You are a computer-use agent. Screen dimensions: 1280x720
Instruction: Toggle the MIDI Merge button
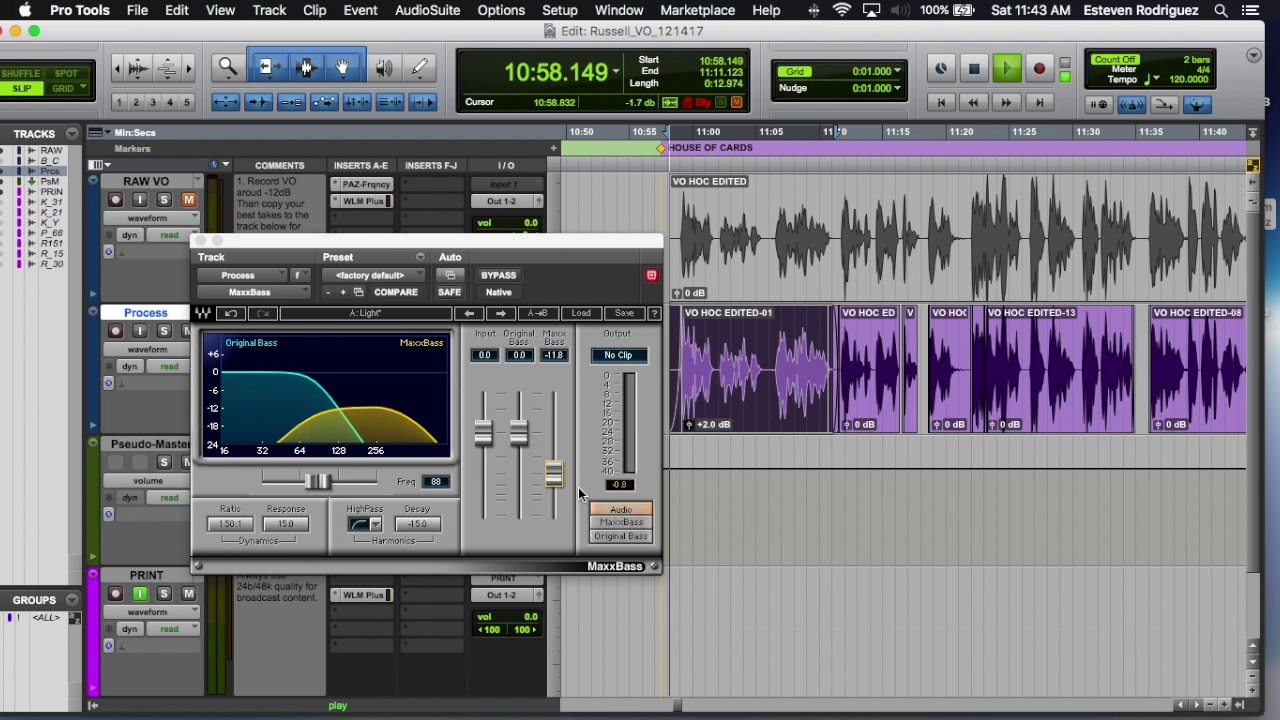(x=1164, y=104)
